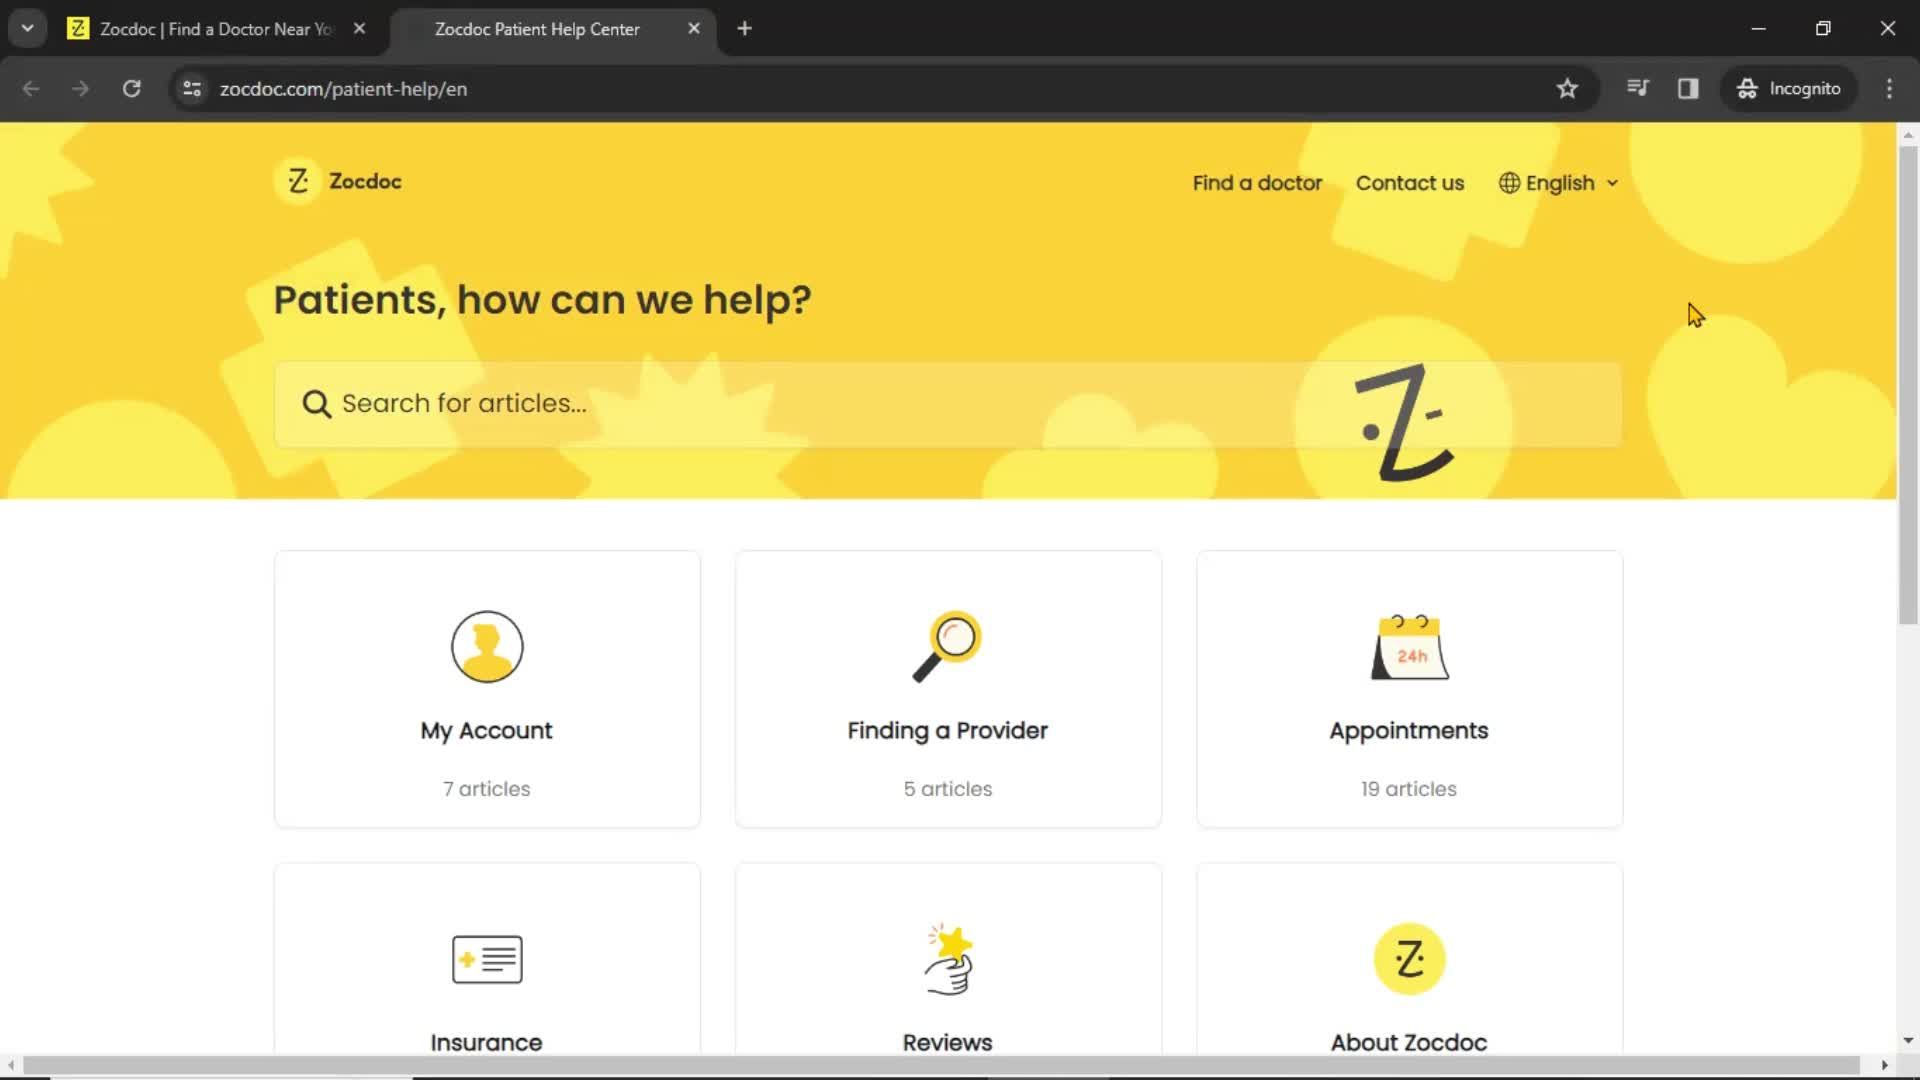Bookmark this page with the star icon

[1567, 89]
